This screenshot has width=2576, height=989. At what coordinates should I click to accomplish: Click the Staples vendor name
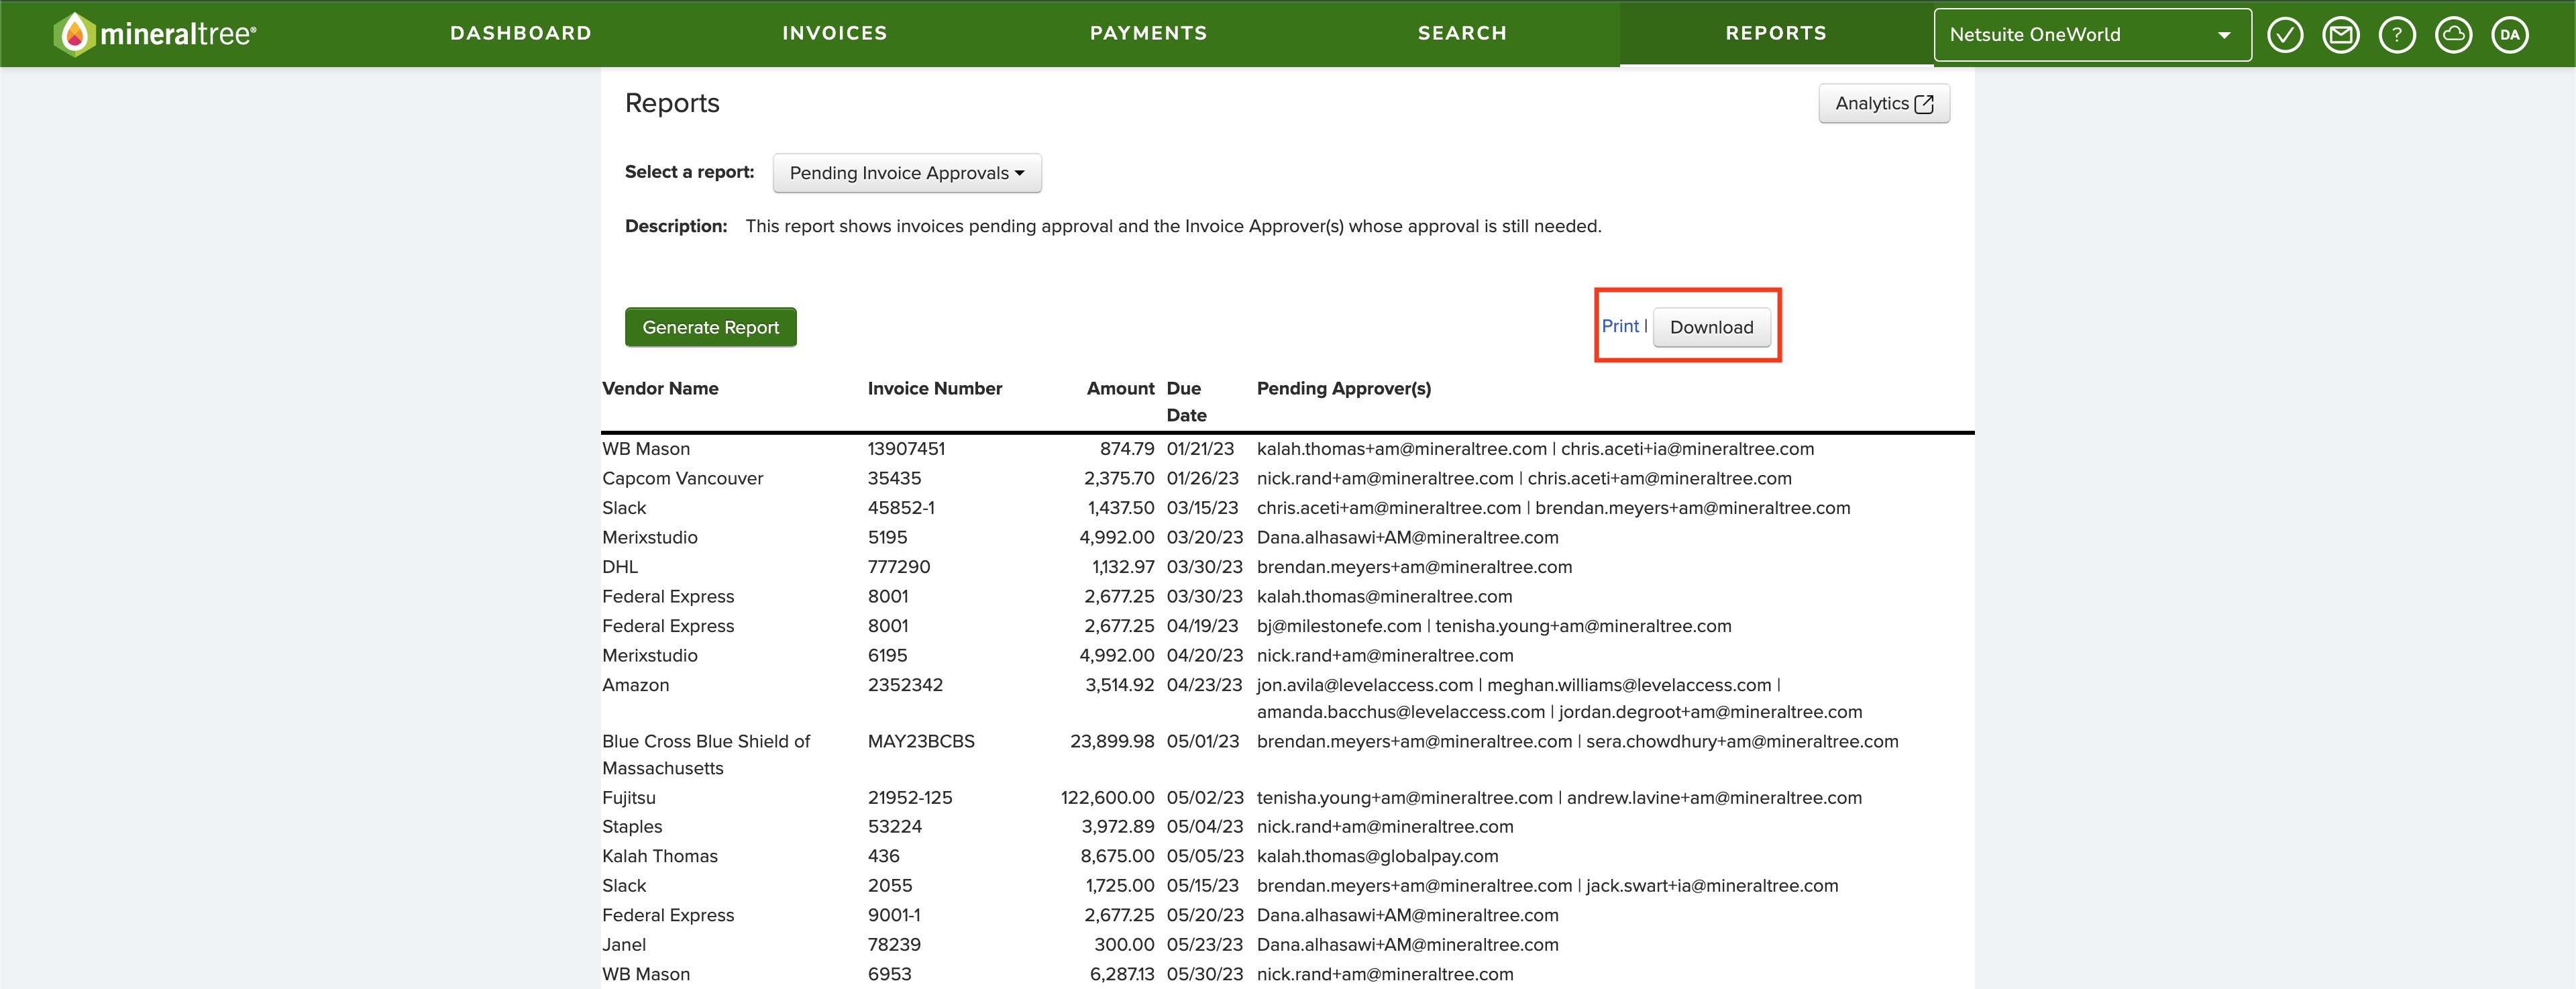[x=632, y=827]
